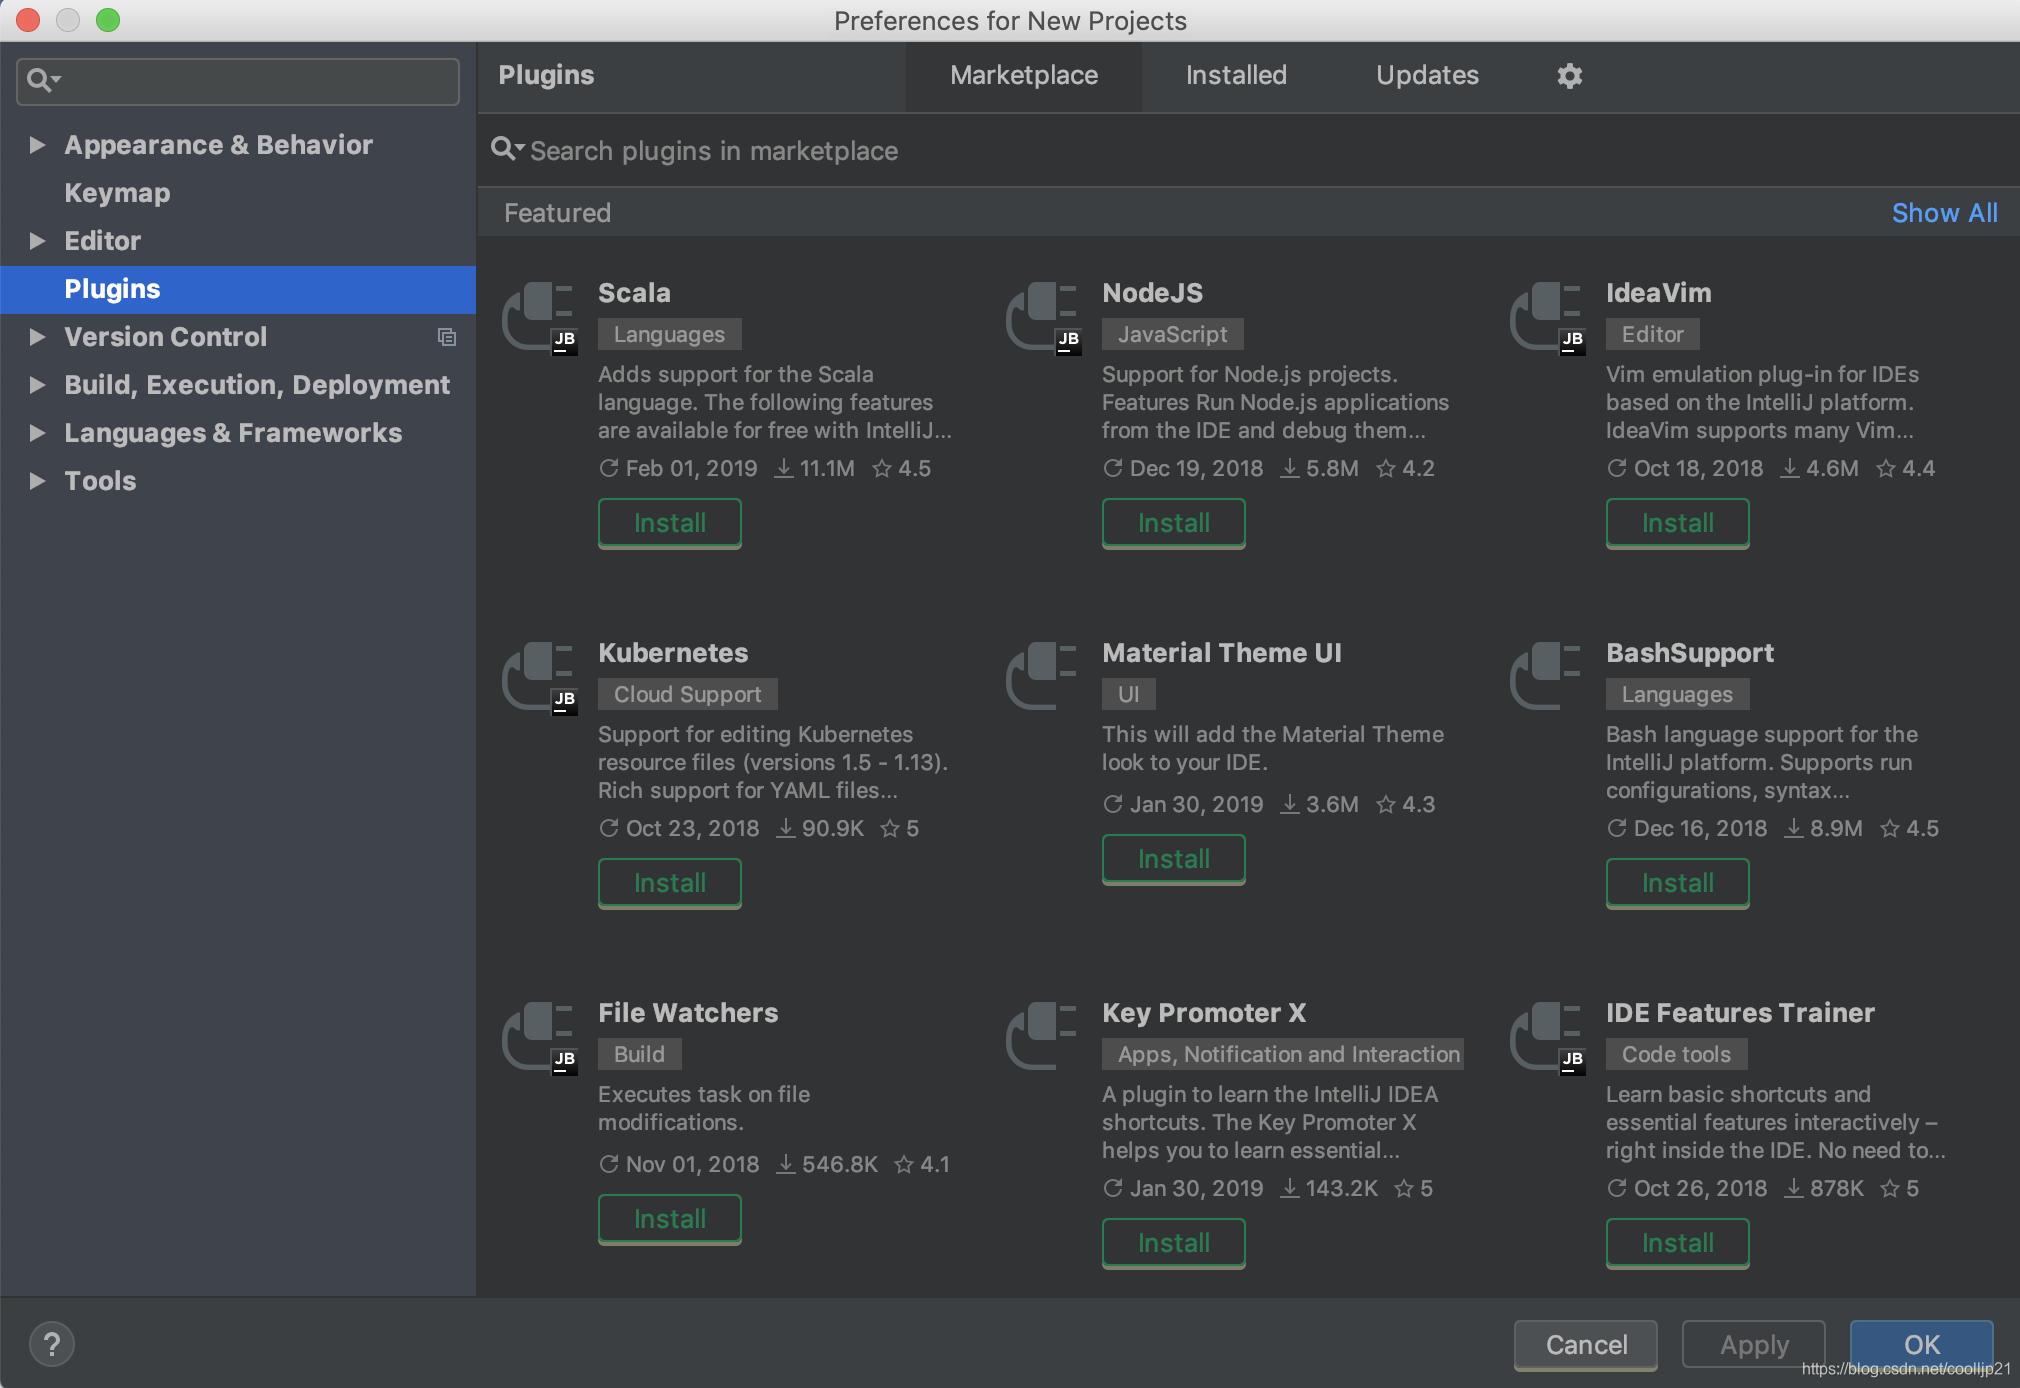Expand the Tools settings section
This screenshot has height=1388, width=2020.
tap(37, 481)
